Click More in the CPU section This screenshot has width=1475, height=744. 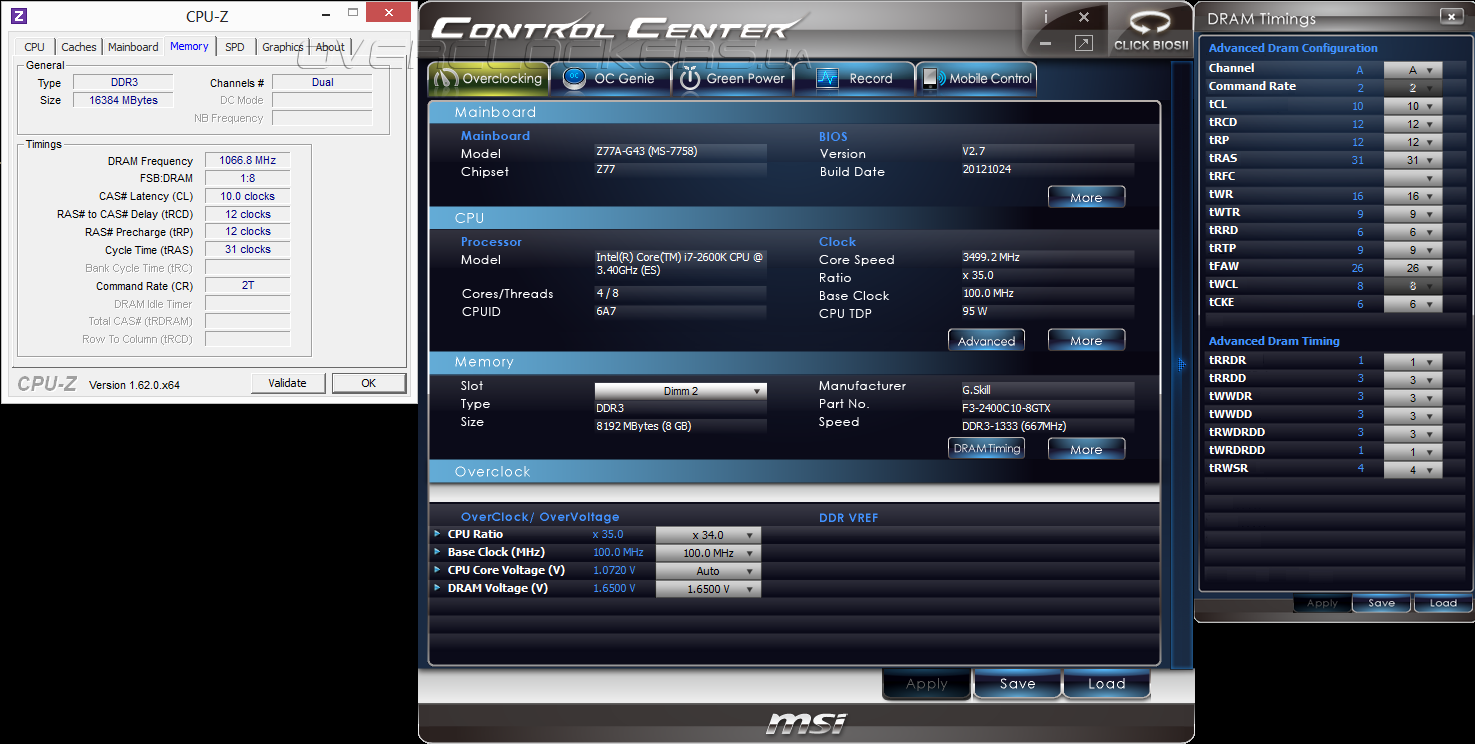[1086, 340]
